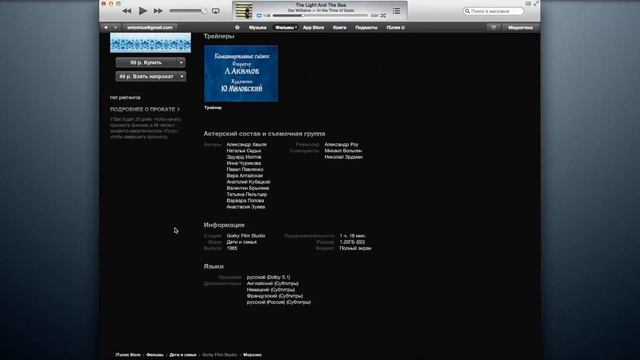Open actor Валентин Брылеев
Image resolution: width=640 pixels, height=360 pixels.
pos(248,188)
